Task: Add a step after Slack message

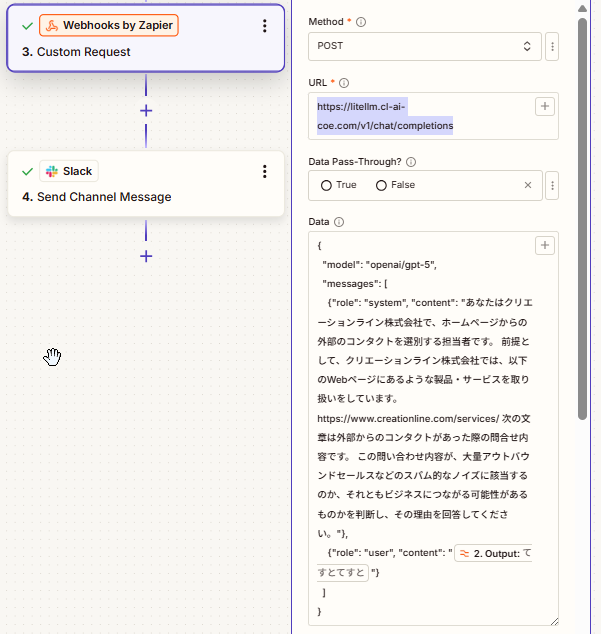Action: point(146,256)
